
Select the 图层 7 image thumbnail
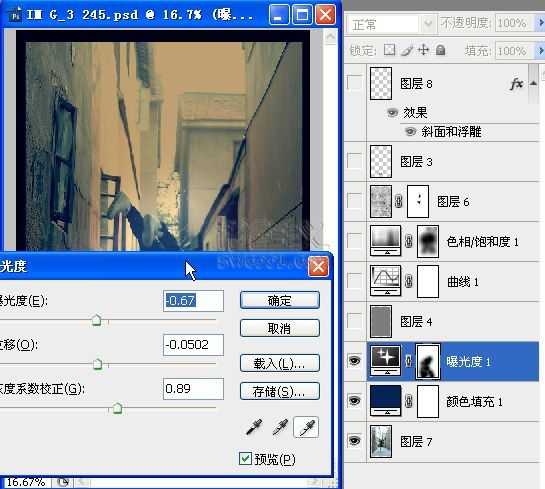point(381,441)
